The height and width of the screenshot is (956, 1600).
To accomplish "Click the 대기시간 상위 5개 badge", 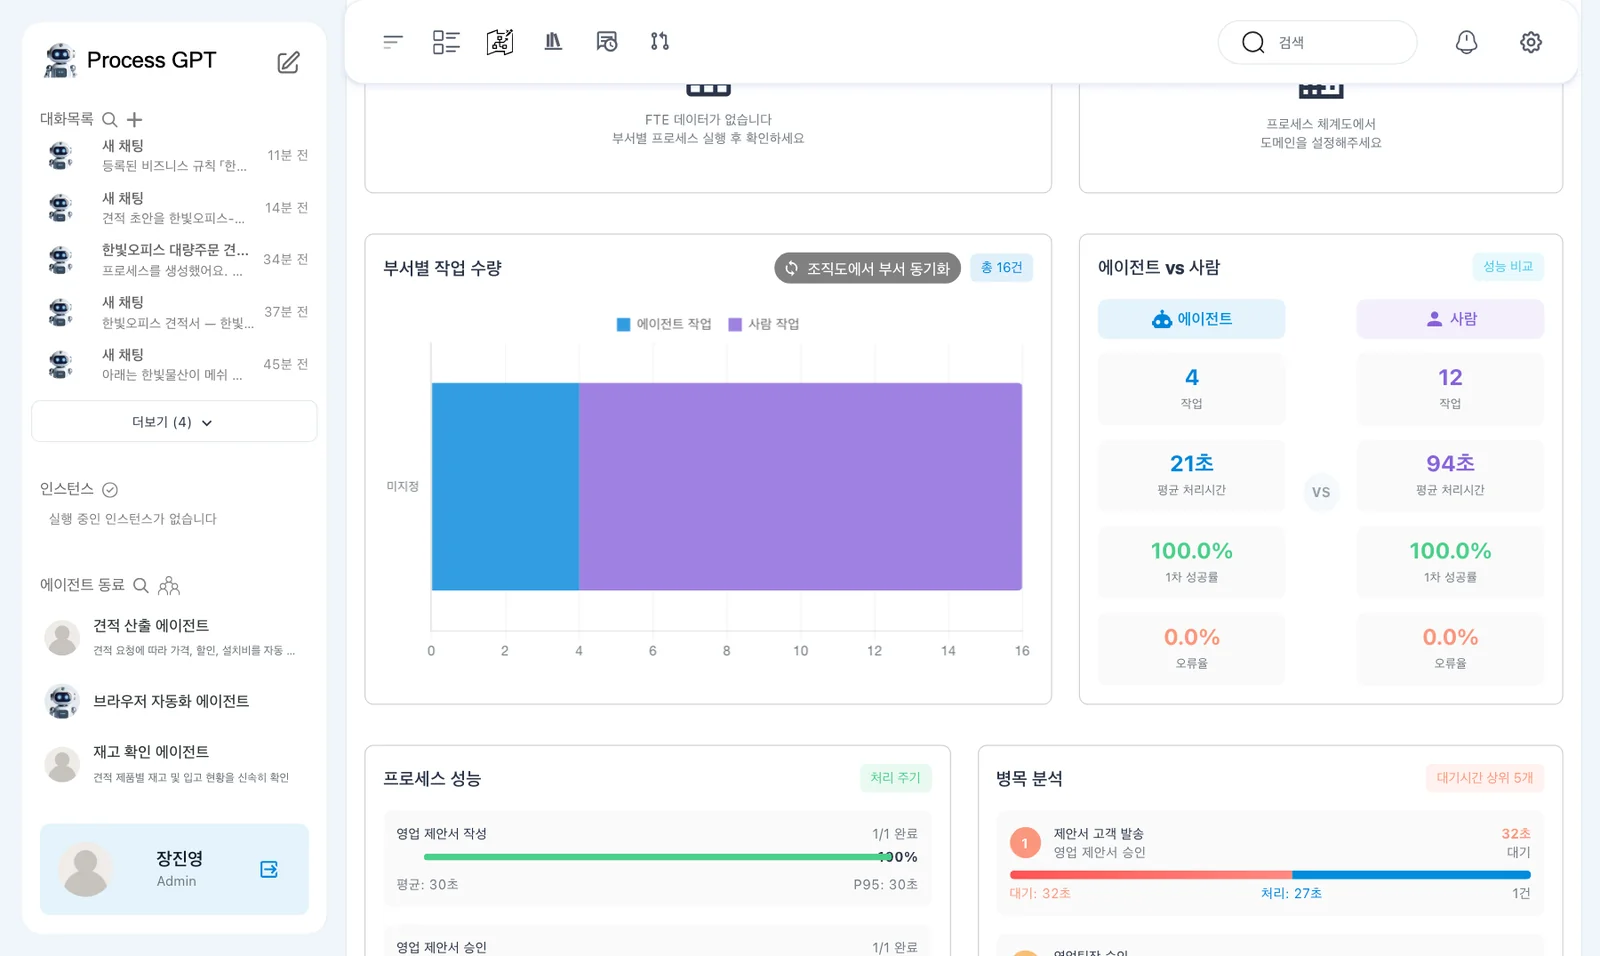I will (x=1485, y=778).
